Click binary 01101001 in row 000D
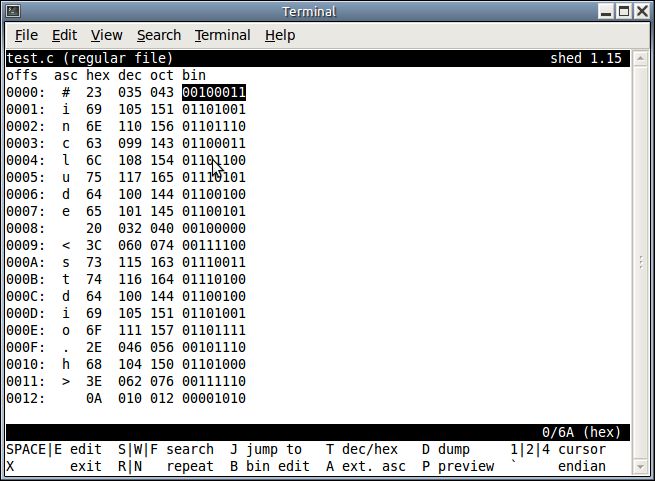The width and height of the screenshot is (655, 481). pos(214,313)
